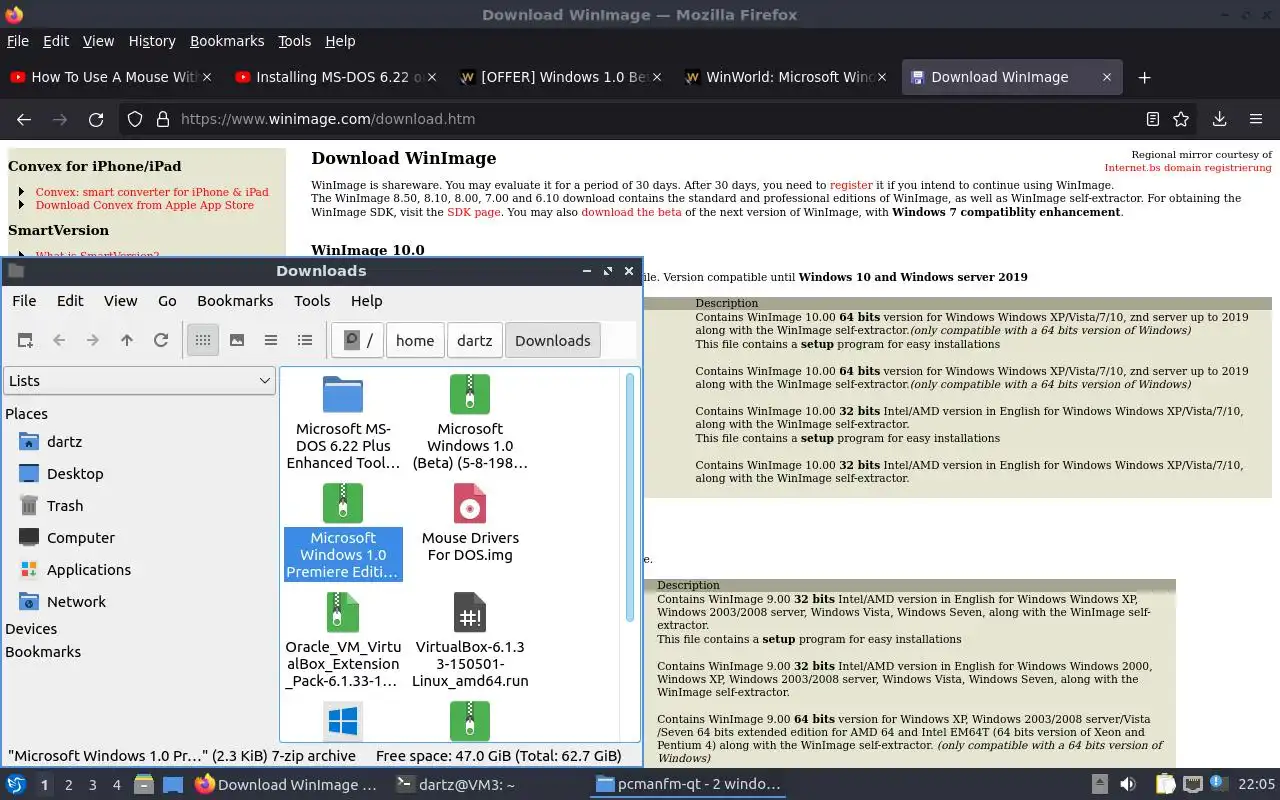Select the Bookmarks section header in the sidebar

pos(43,651)
